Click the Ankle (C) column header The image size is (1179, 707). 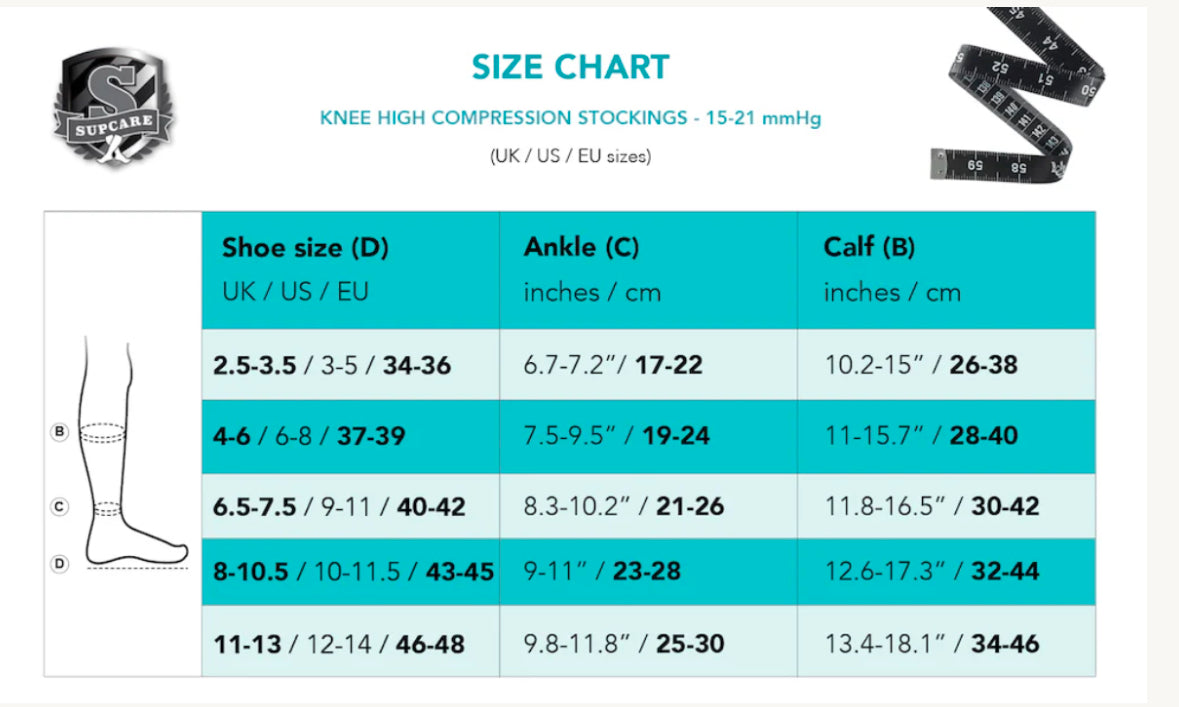click(x=581, y=247)
